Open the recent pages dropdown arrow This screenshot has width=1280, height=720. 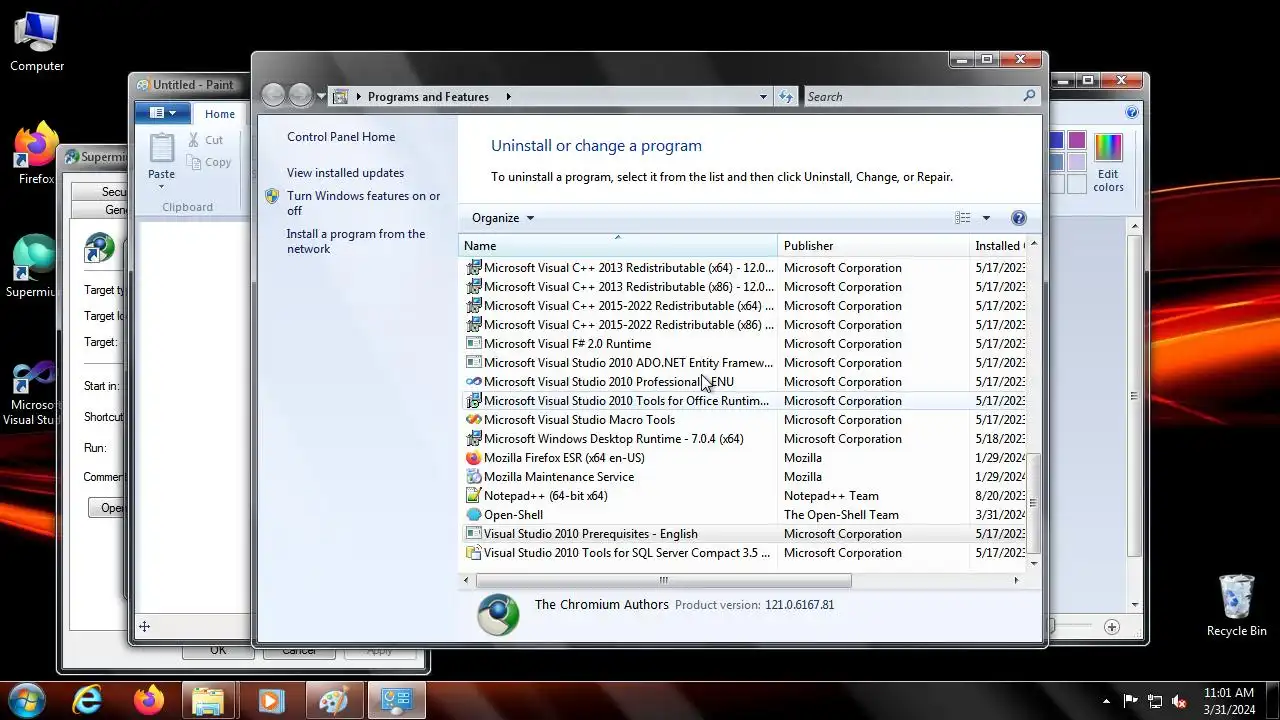321,96
